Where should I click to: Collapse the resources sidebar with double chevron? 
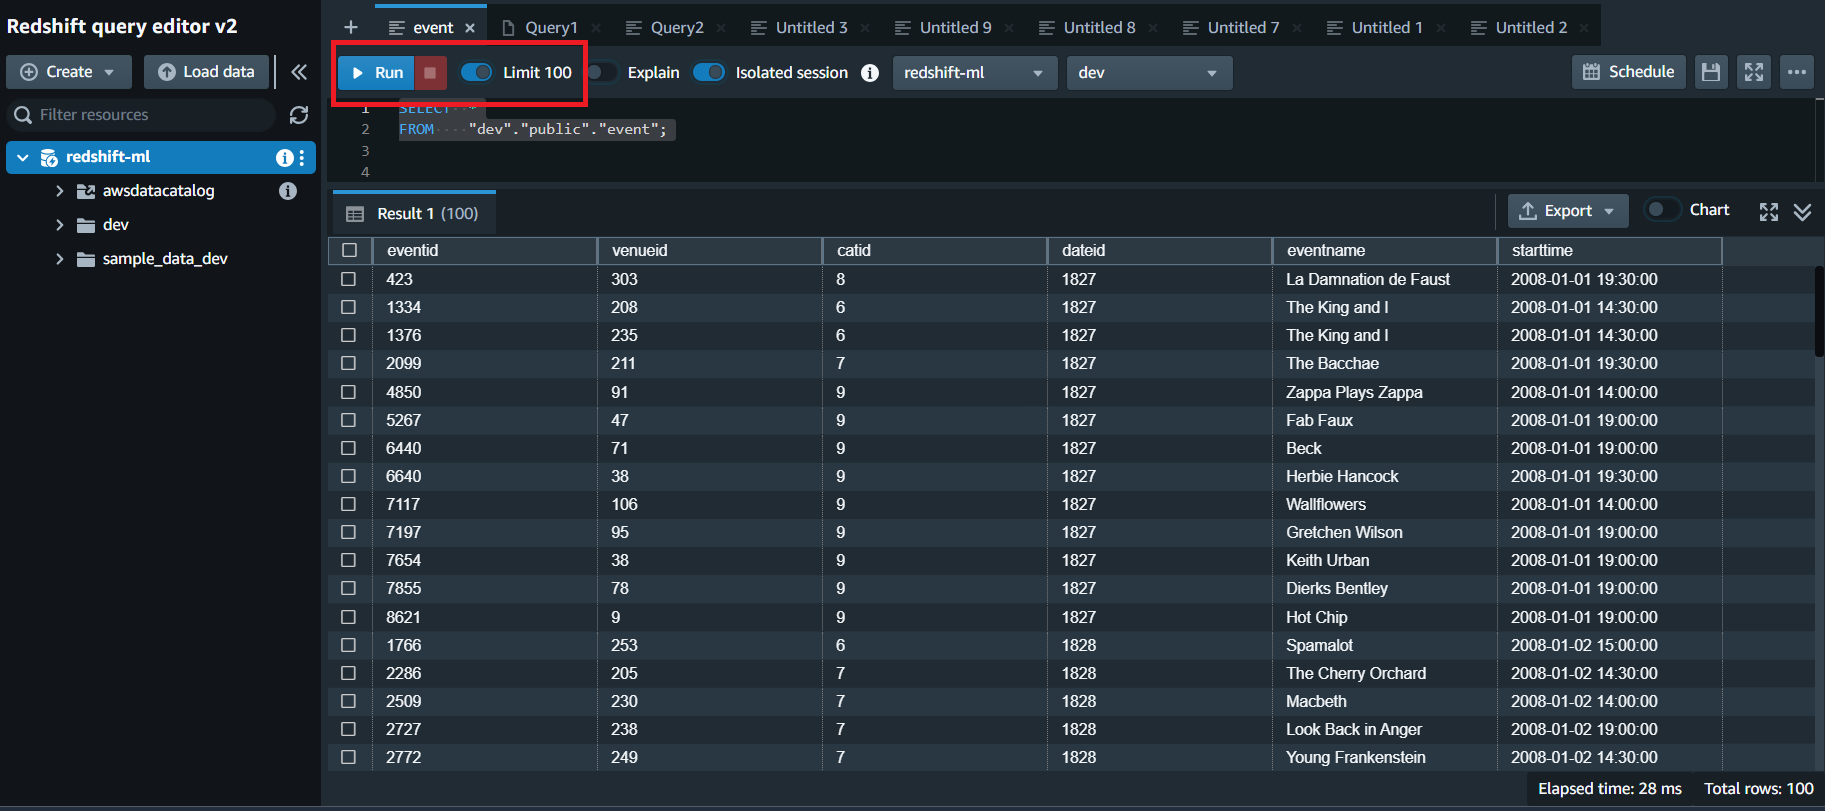click(299, 72)
